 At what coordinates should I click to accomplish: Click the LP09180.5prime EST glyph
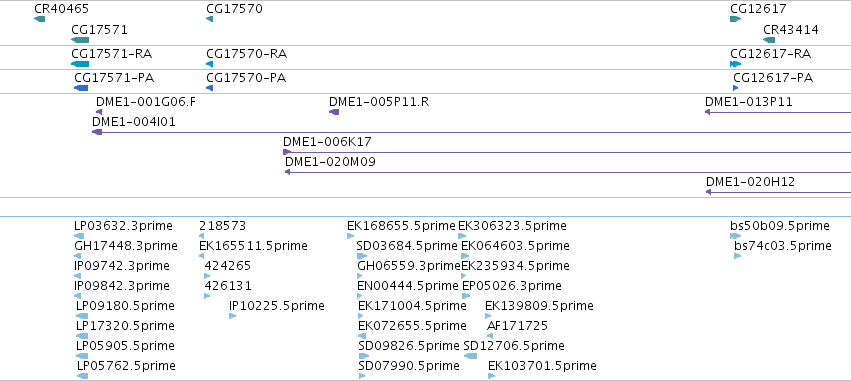coord(81,316)
